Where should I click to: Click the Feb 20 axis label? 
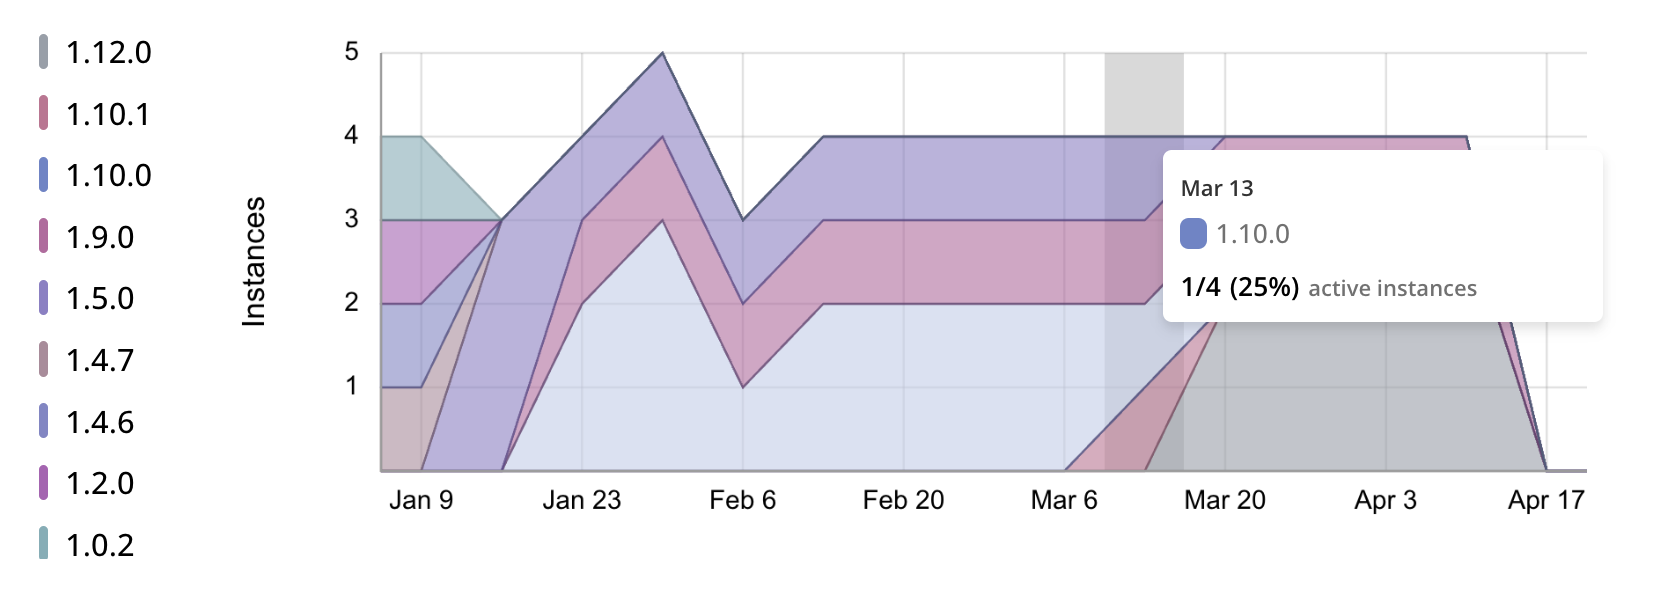(x=903, y=500)
